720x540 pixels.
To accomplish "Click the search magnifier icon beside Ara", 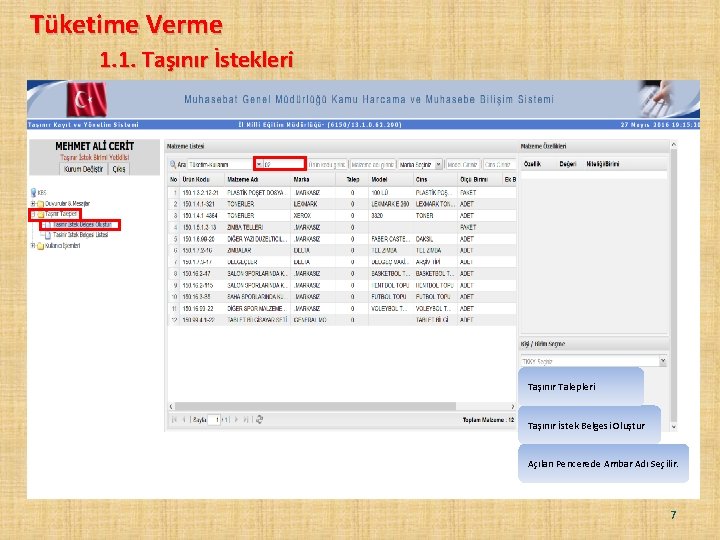I will [173, 164].
